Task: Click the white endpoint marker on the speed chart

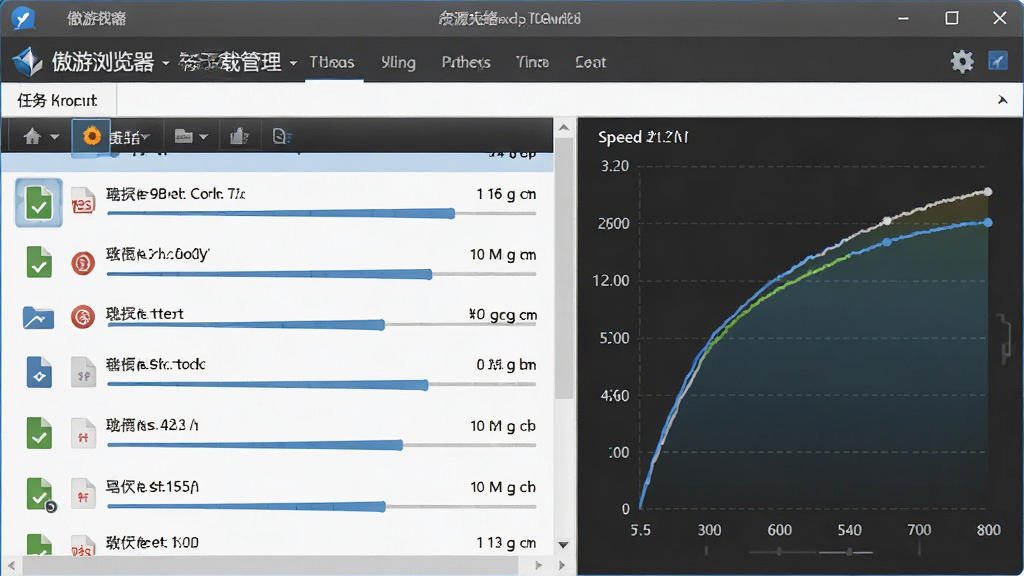Action: [988, 192]
